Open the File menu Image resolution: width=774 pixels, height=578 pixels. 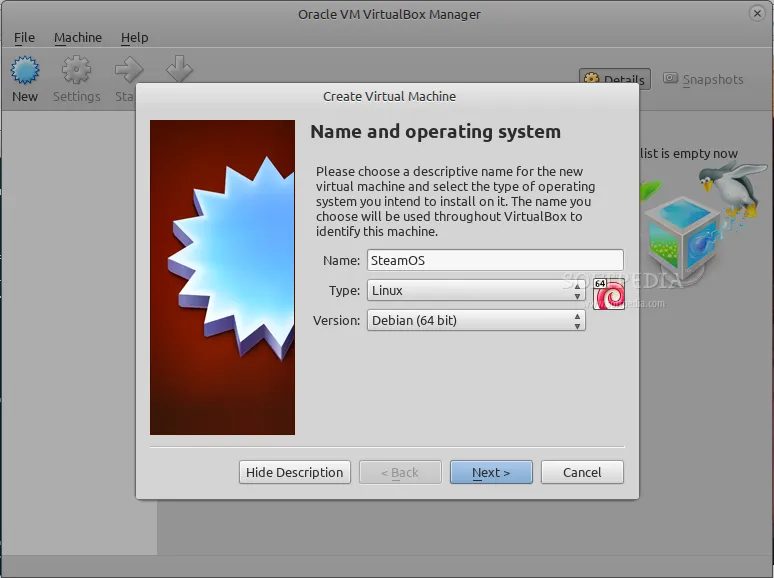point(25,37)
